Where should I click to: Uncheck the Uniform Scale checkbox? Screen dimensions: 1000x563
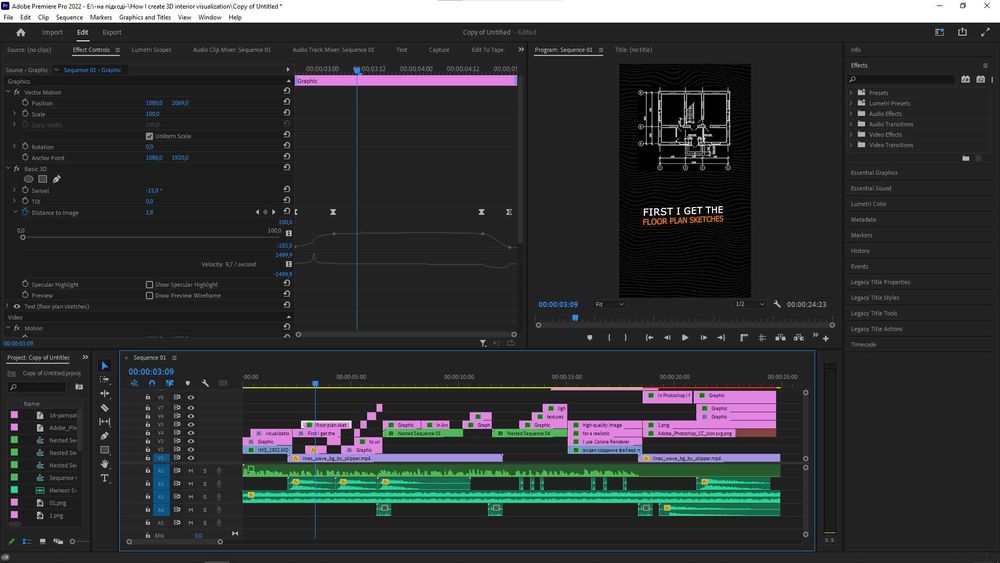150,136
